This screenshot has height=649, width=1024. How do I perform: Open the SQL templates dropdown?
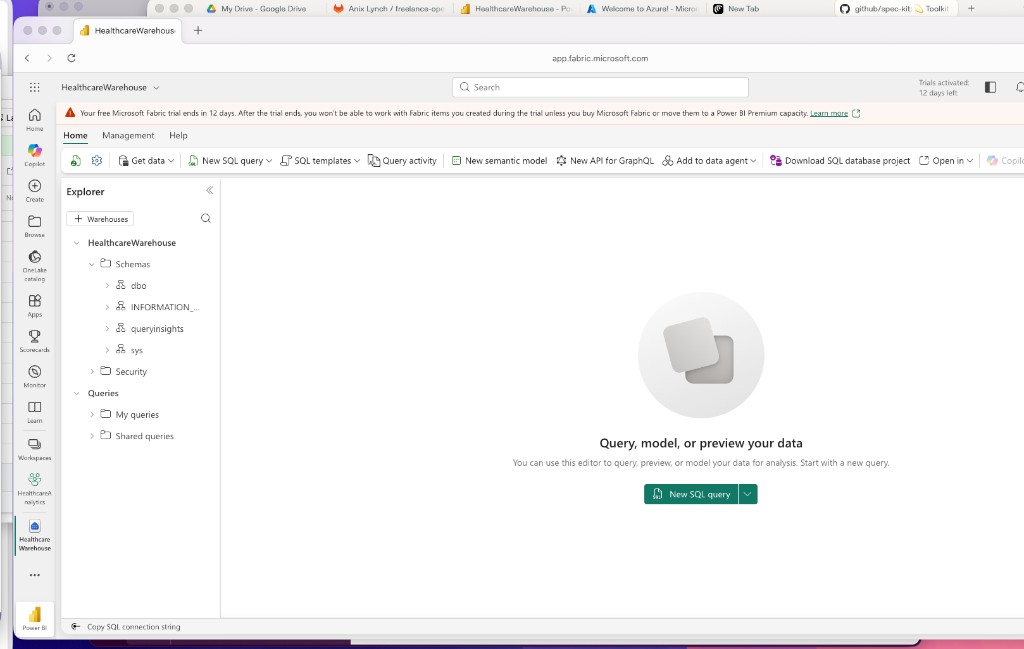tap(320, 160)
